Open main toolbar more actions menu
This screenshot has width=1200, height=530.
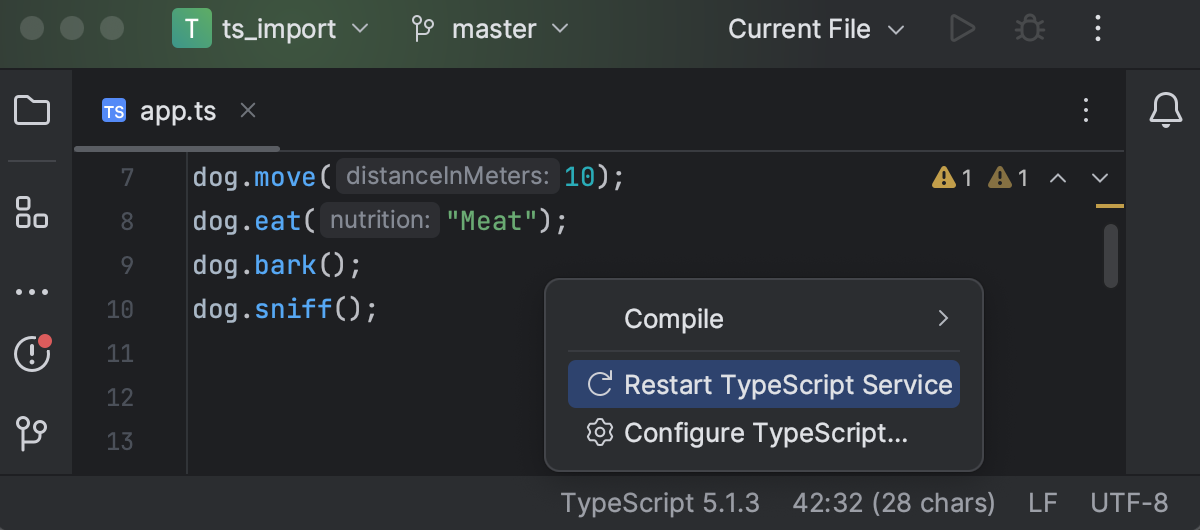tap(1098, 29)
